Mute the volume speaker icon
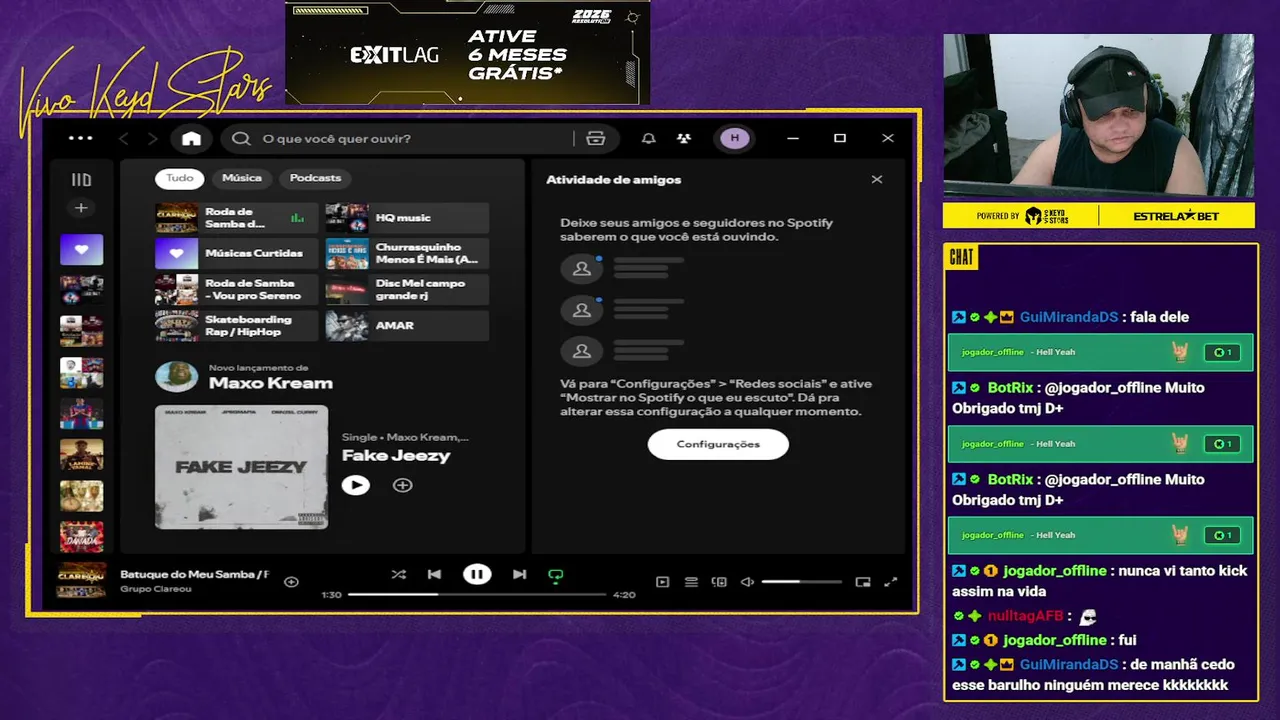The image size is (1280, 720). click(747, 582)
